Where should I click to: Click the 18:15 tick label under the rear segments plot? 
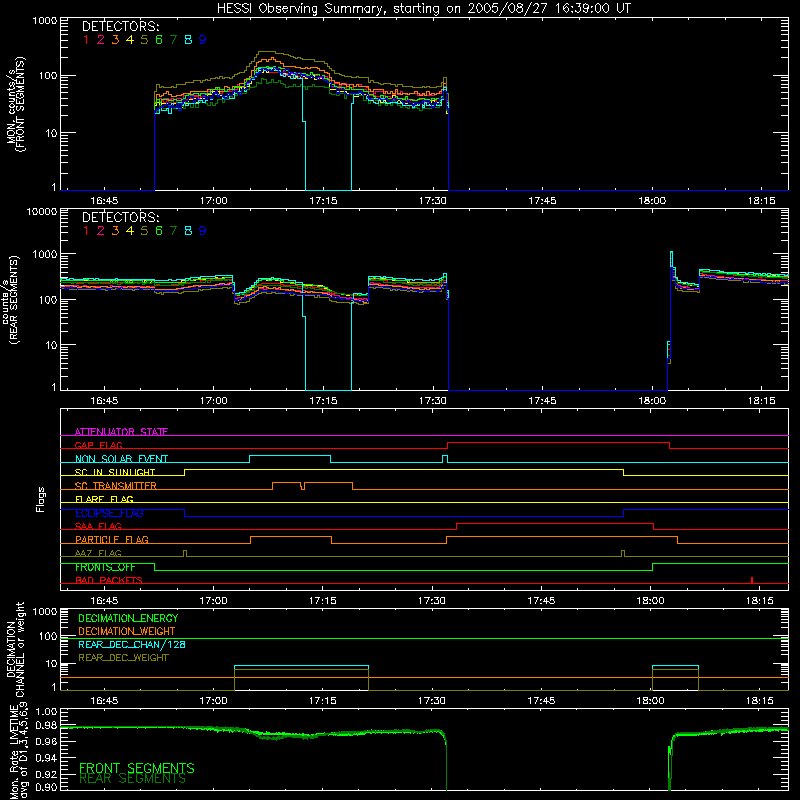761,401
